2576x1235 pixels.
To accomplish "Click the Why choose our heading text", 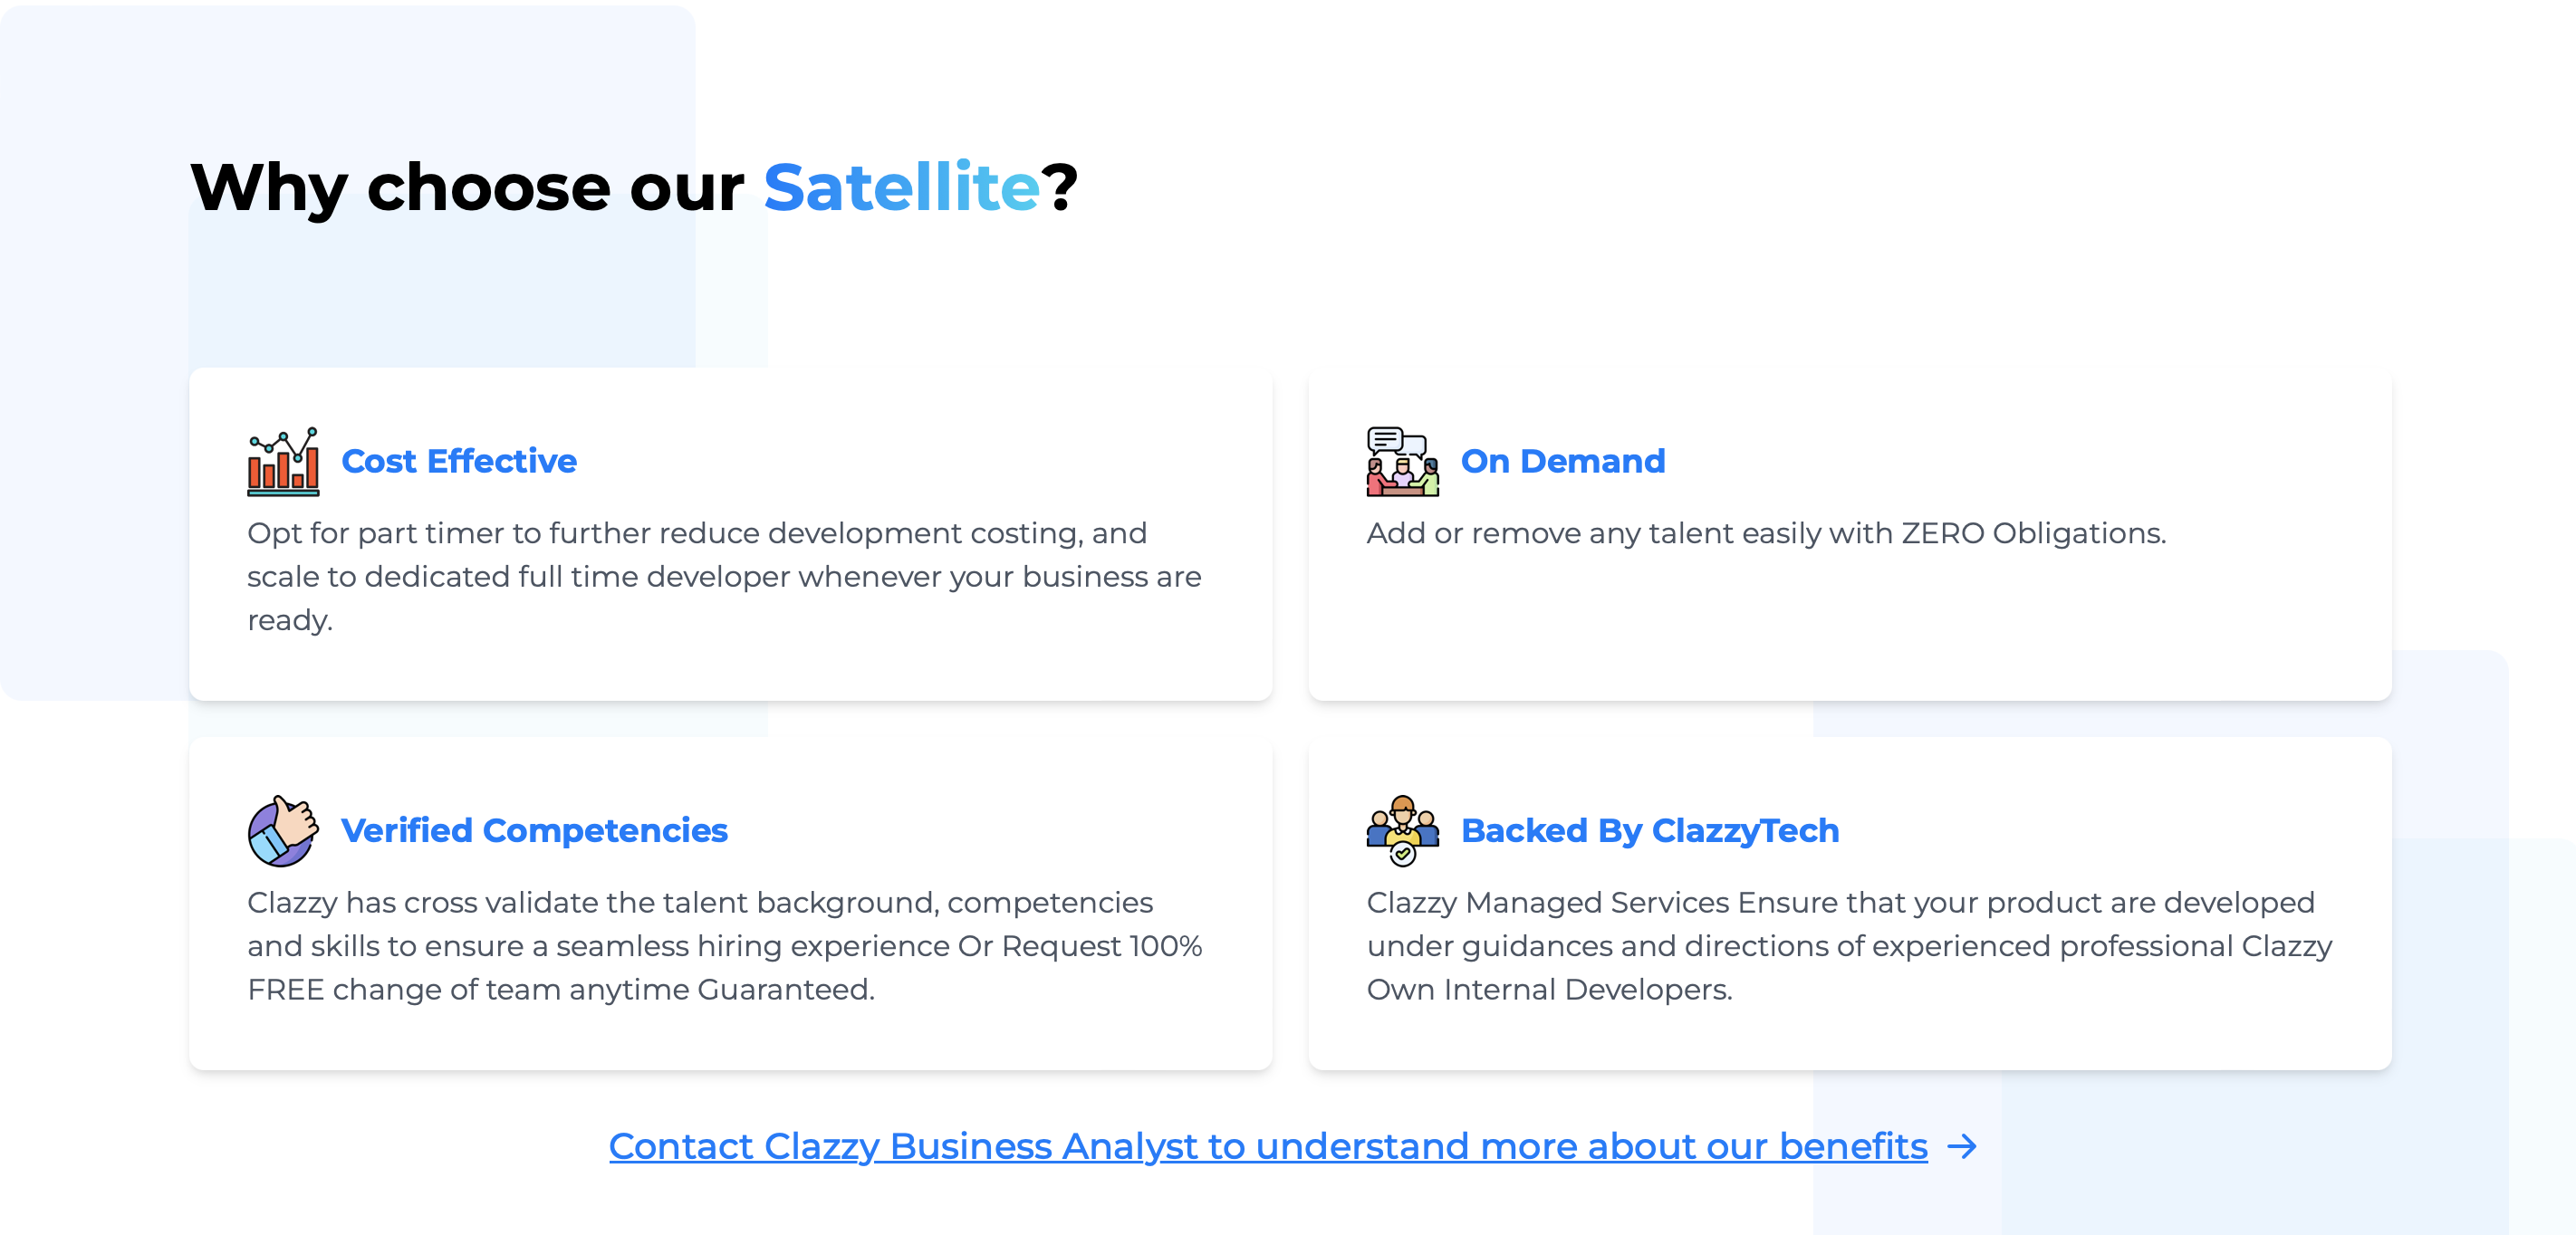I will click(x=467, y=187).
